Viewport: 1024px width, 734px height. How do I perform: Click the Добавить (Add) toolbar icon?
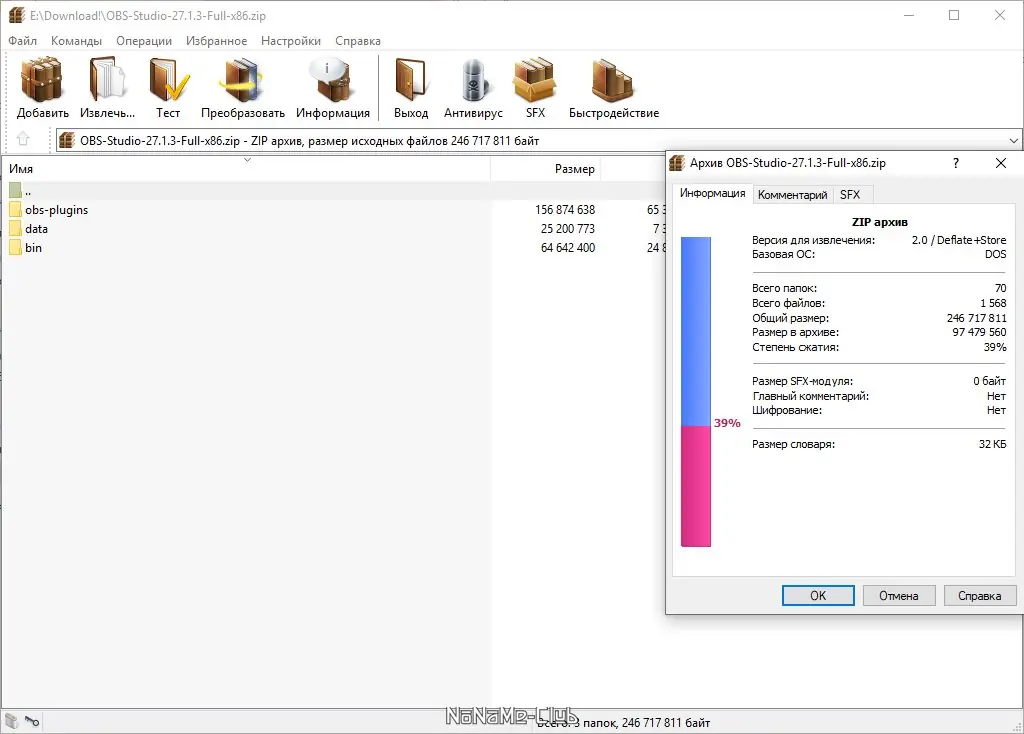tap(42, 88)
